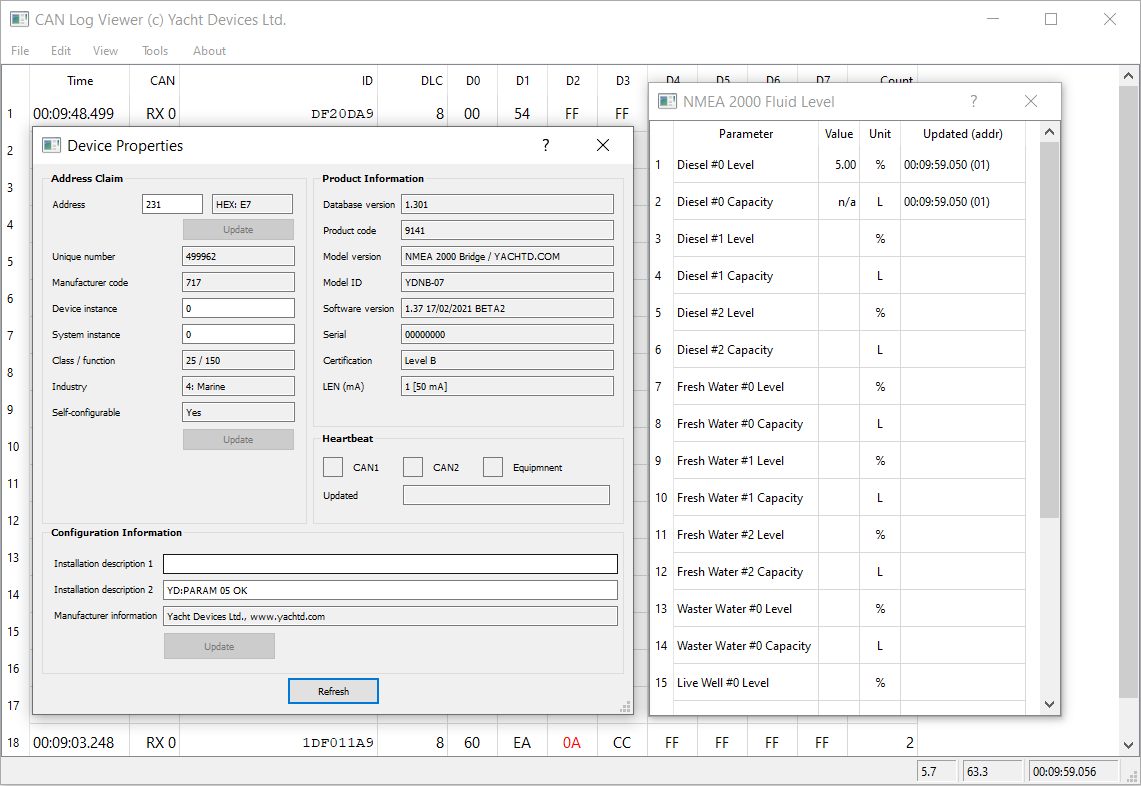Click the Installation description 1 input field

tap(390, 564)
